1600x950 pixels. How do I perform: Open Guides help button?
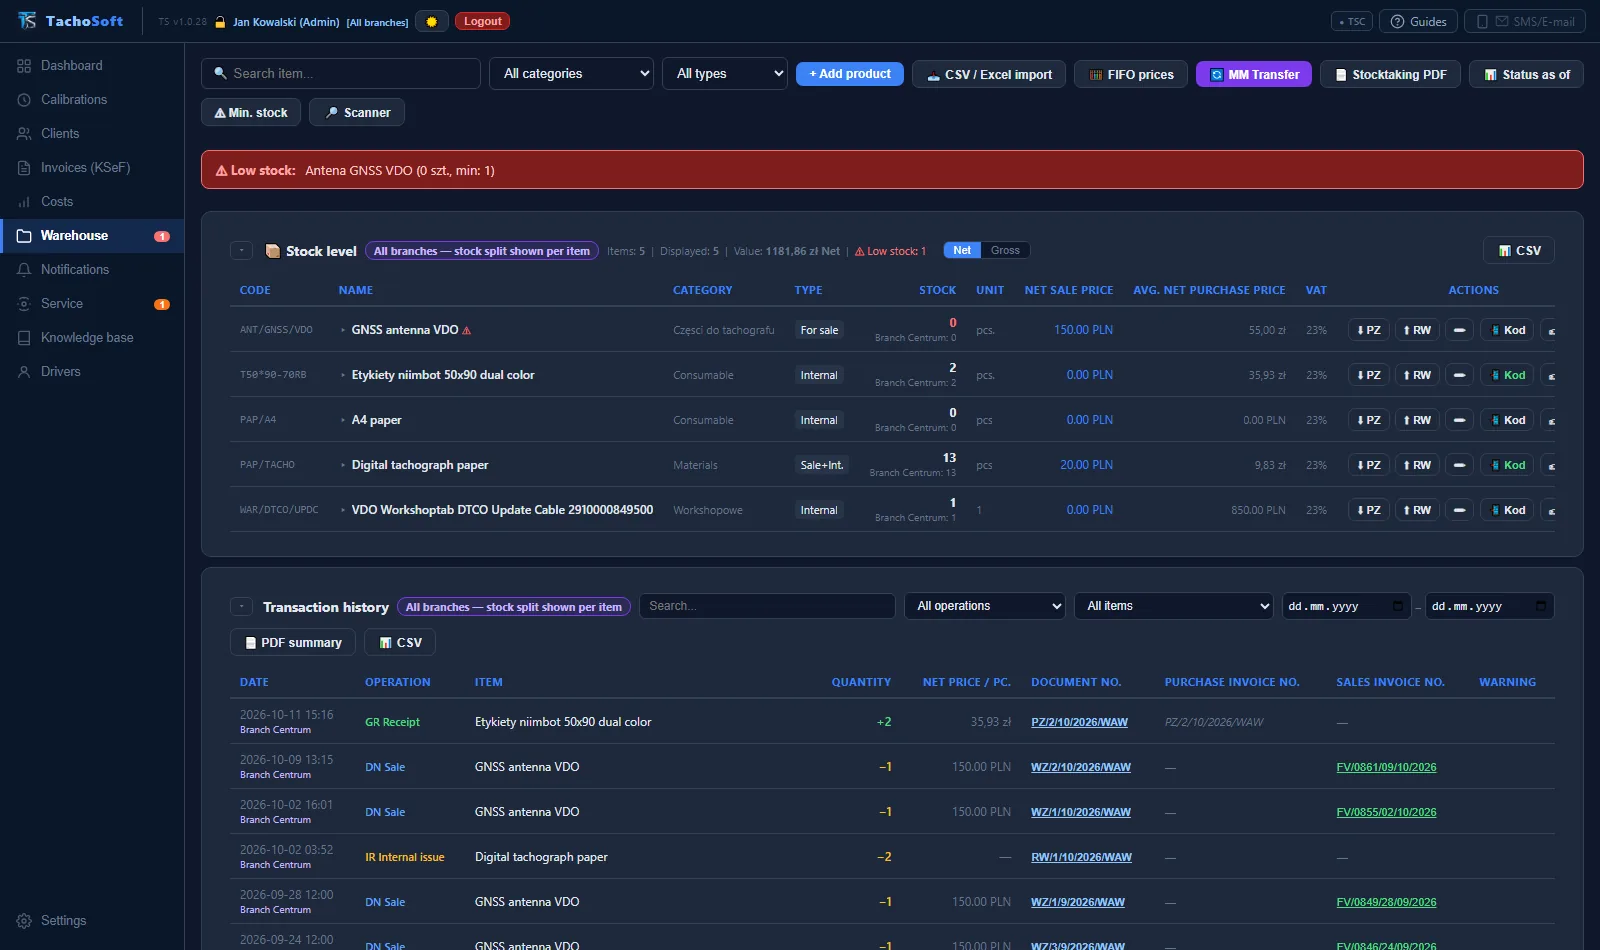(x=1418, y=21)
